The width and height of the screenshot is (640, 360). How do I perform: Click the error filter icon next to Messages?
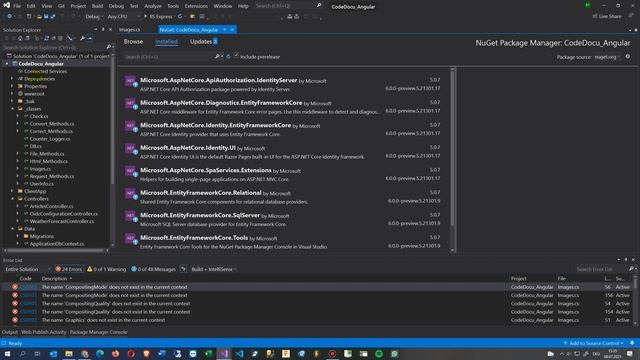[183, 269]
